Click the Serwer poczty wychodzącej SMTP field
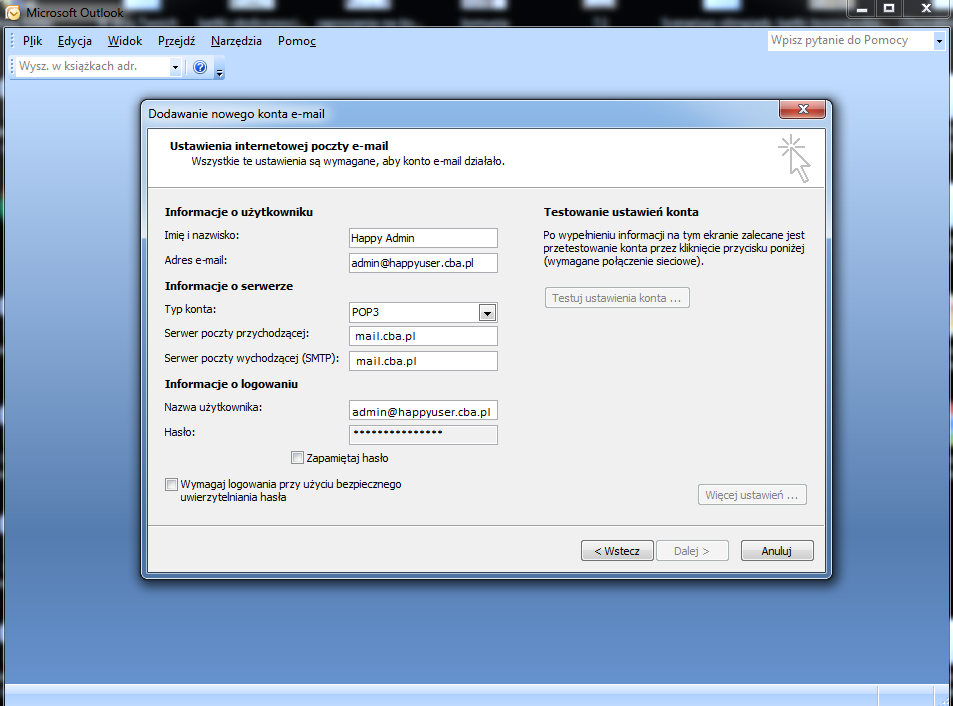 [423, 361]
